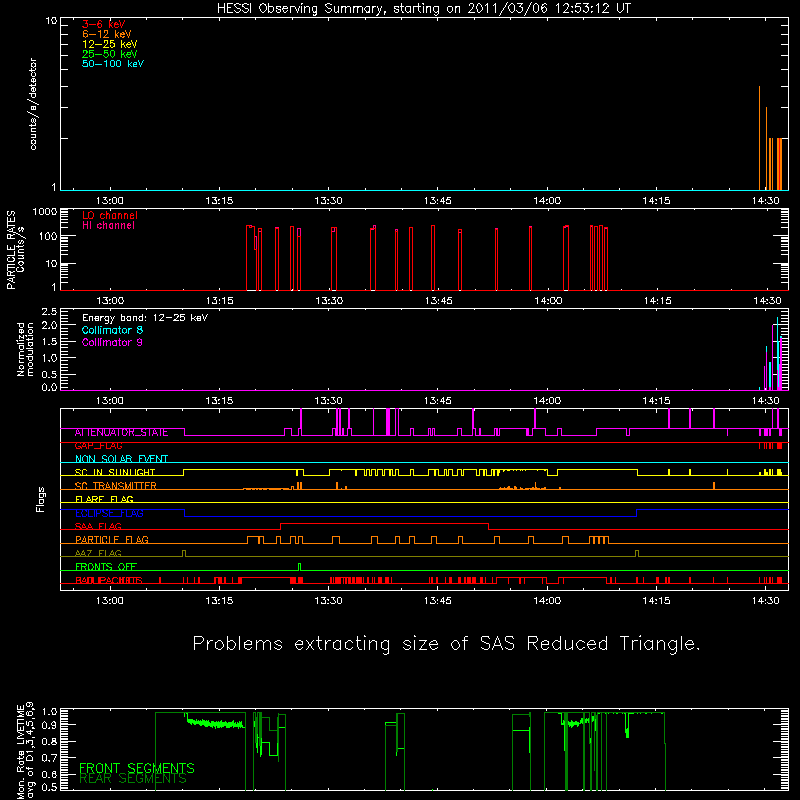This screenshot has width=800, height=800.
Task: Click the vertical Flags axis label
Action: pyautogui.click(x=41, y=499)
